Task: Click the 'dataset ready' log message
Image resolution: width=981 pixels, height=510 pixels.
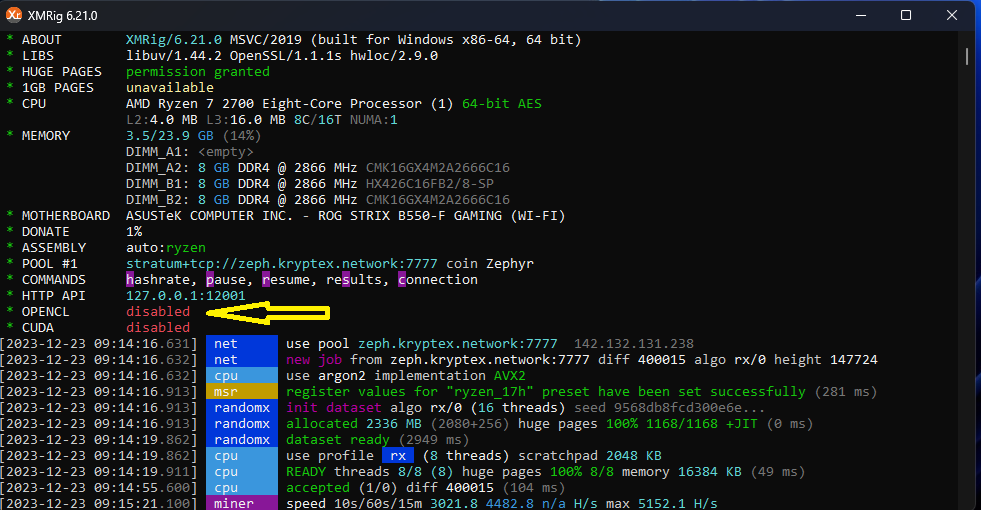Action: pos(338,439)
